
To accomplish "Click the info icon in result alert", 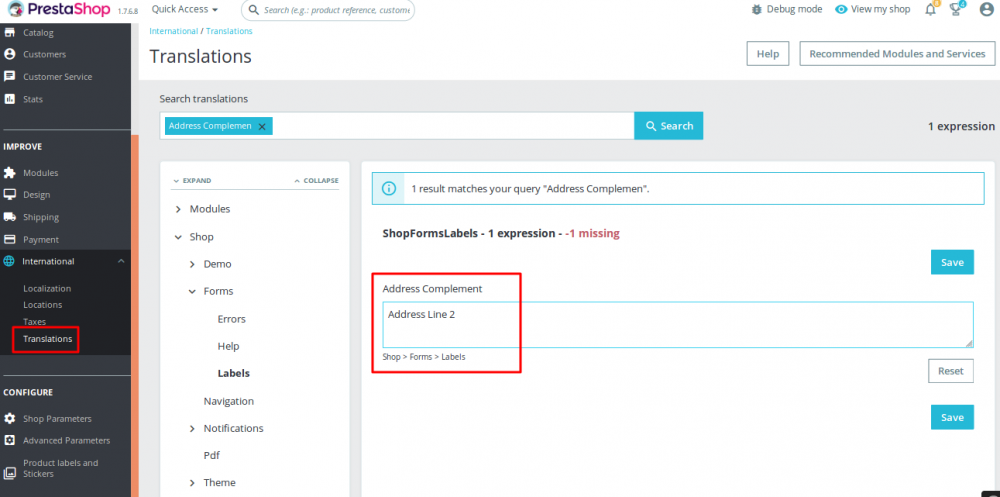I will 388,189.
